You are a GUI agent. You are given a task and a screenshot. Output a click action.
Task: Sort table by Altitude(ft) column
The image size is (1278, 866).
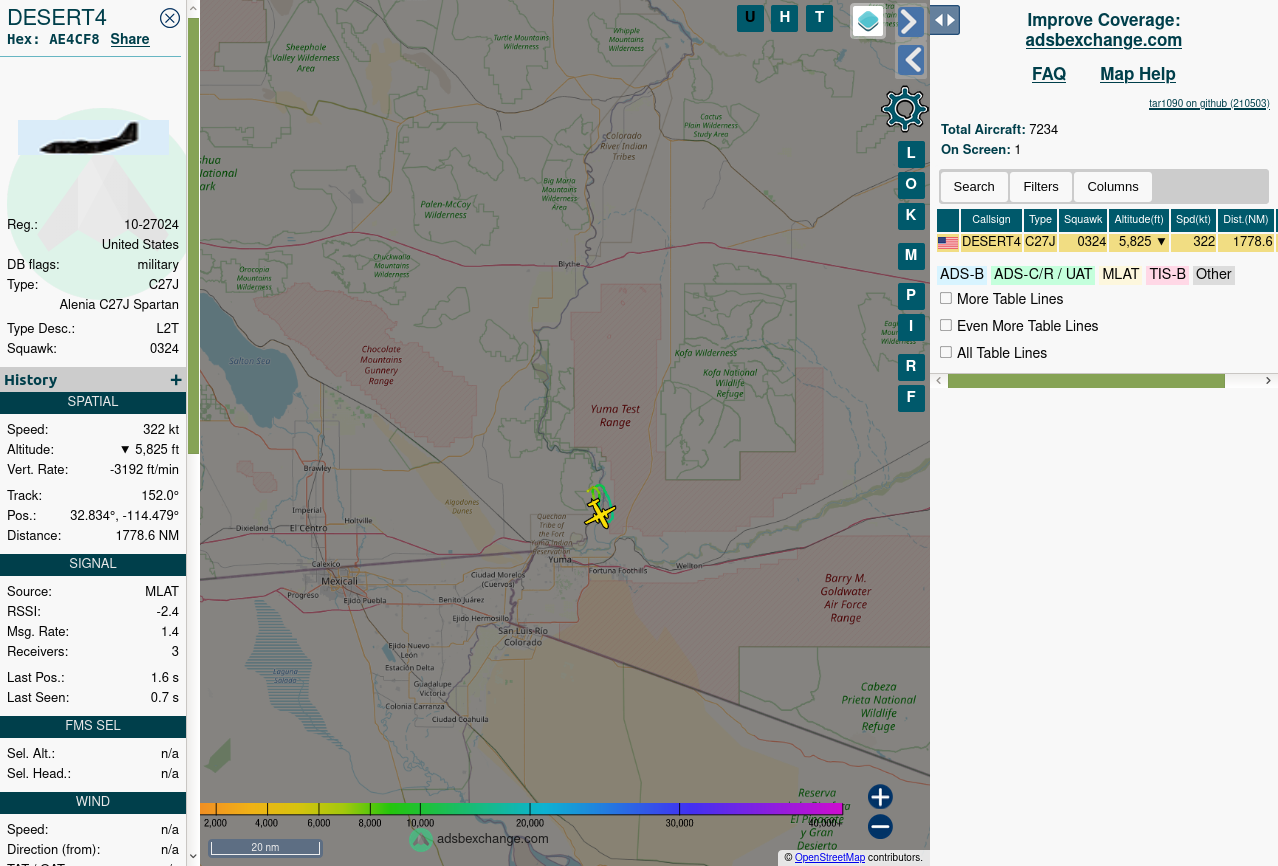[x=1140, y=220]
